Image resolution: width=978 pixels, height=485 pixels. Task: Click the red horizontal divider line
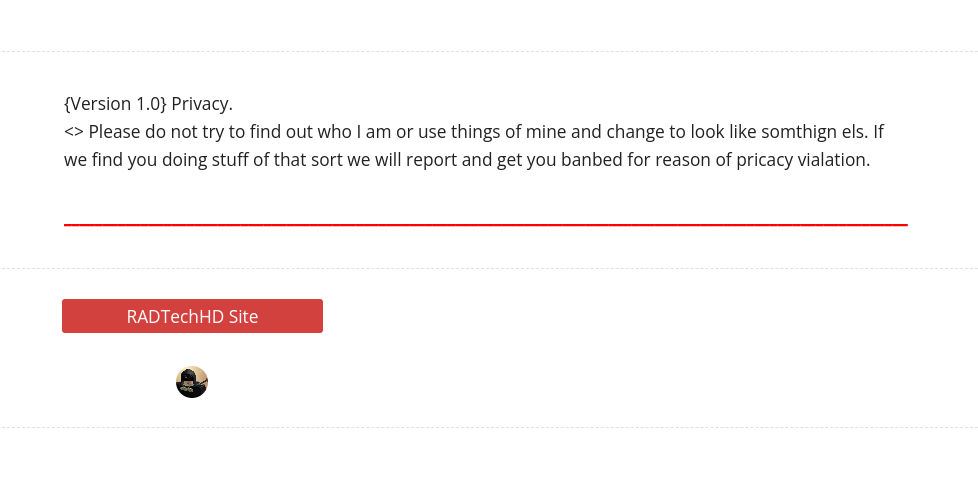[x=485, y=225]
